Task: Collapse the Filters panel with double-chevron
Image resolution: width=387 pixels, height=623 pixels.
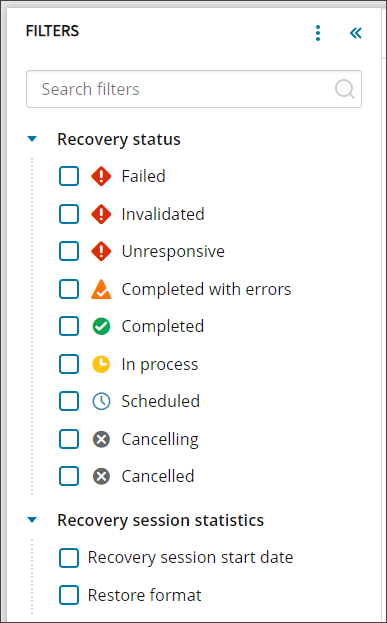Action: coord(356,33)
